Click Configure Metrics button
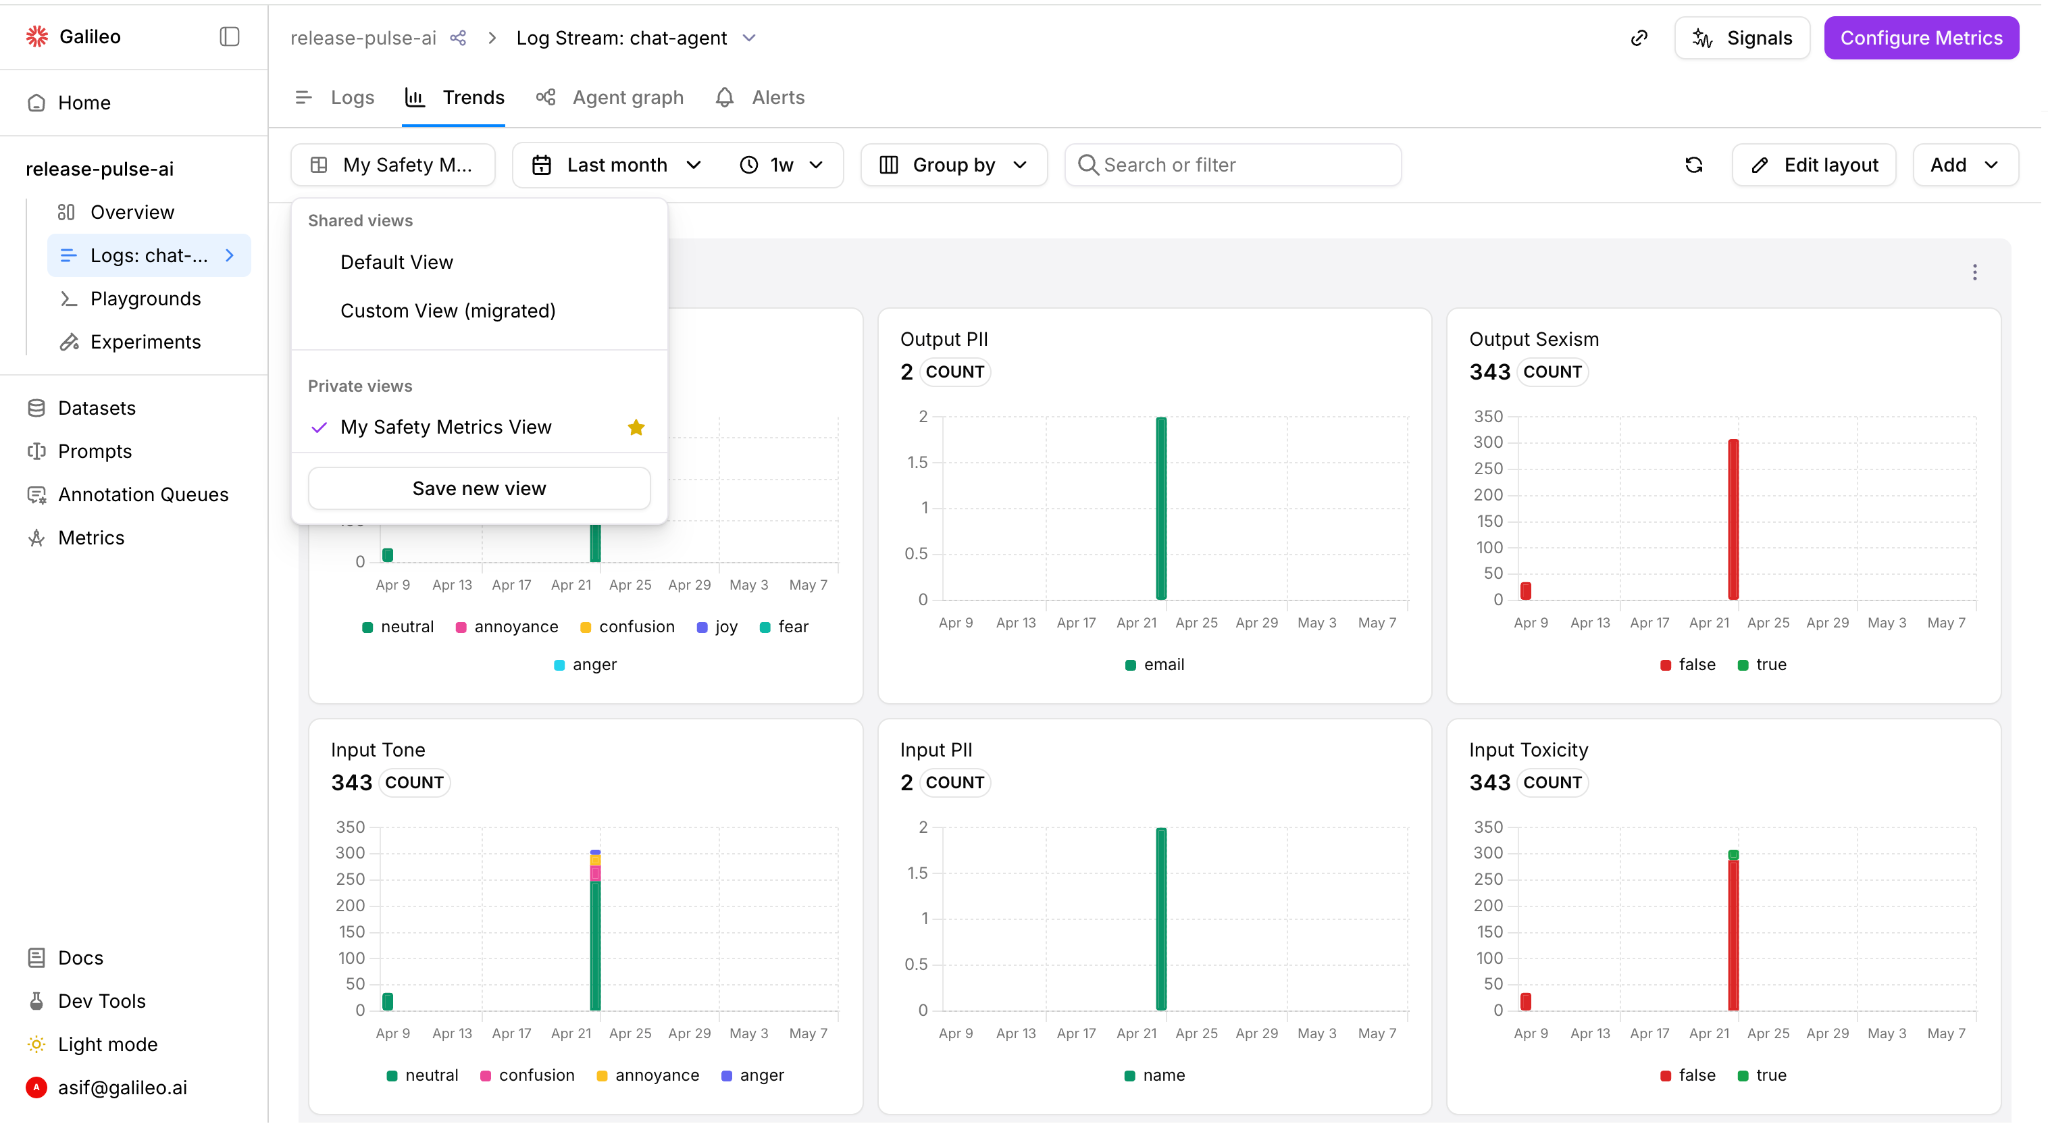The width and height of the screenshot is (2048, 1131). (x=1921, y=38)
